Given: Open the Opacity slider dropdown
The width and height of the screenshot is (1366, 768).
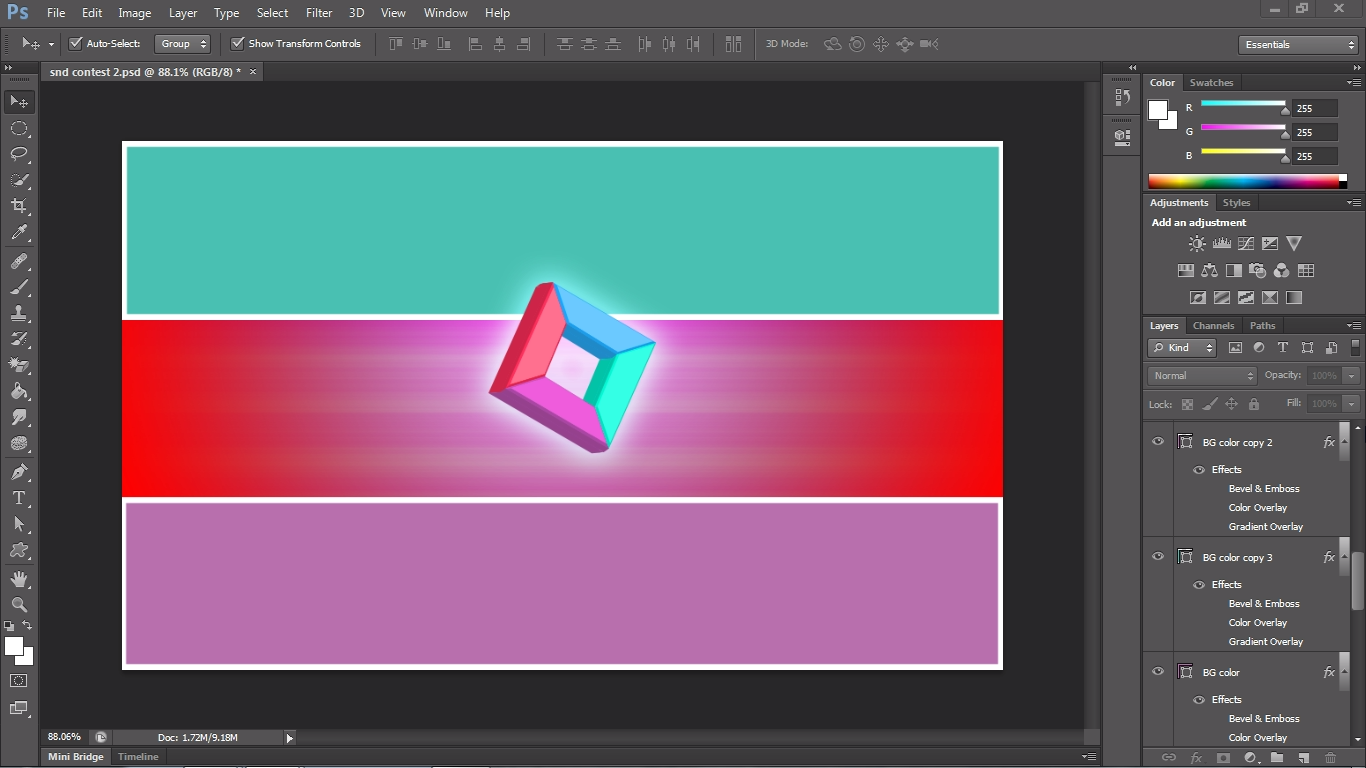Looking at the screenshot, I should click(x=1352, y=376).
